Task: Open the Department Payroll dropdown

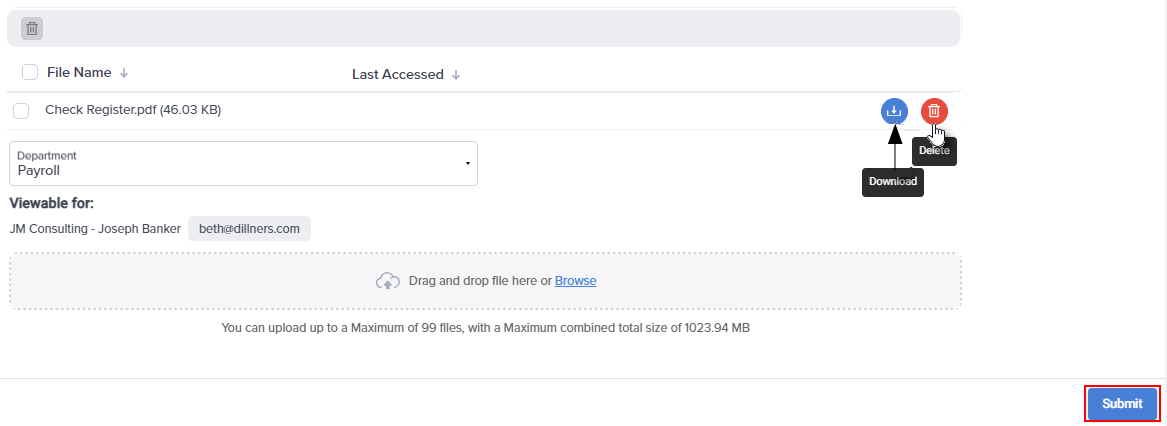Action: [243, 164]
